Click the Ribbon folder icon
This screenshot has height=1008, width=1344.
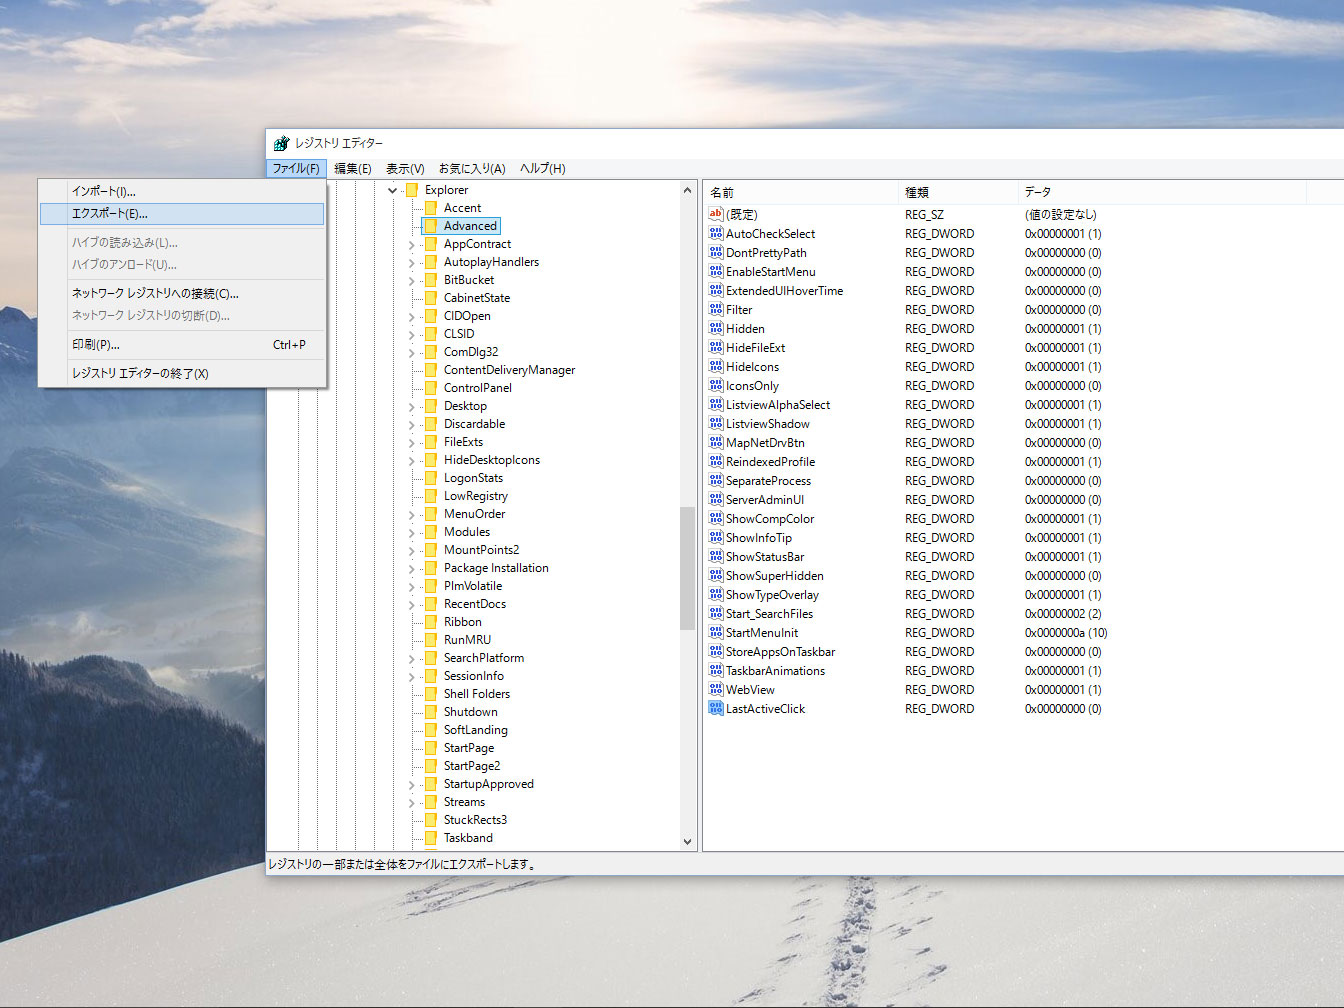click(x=429, y=621)
